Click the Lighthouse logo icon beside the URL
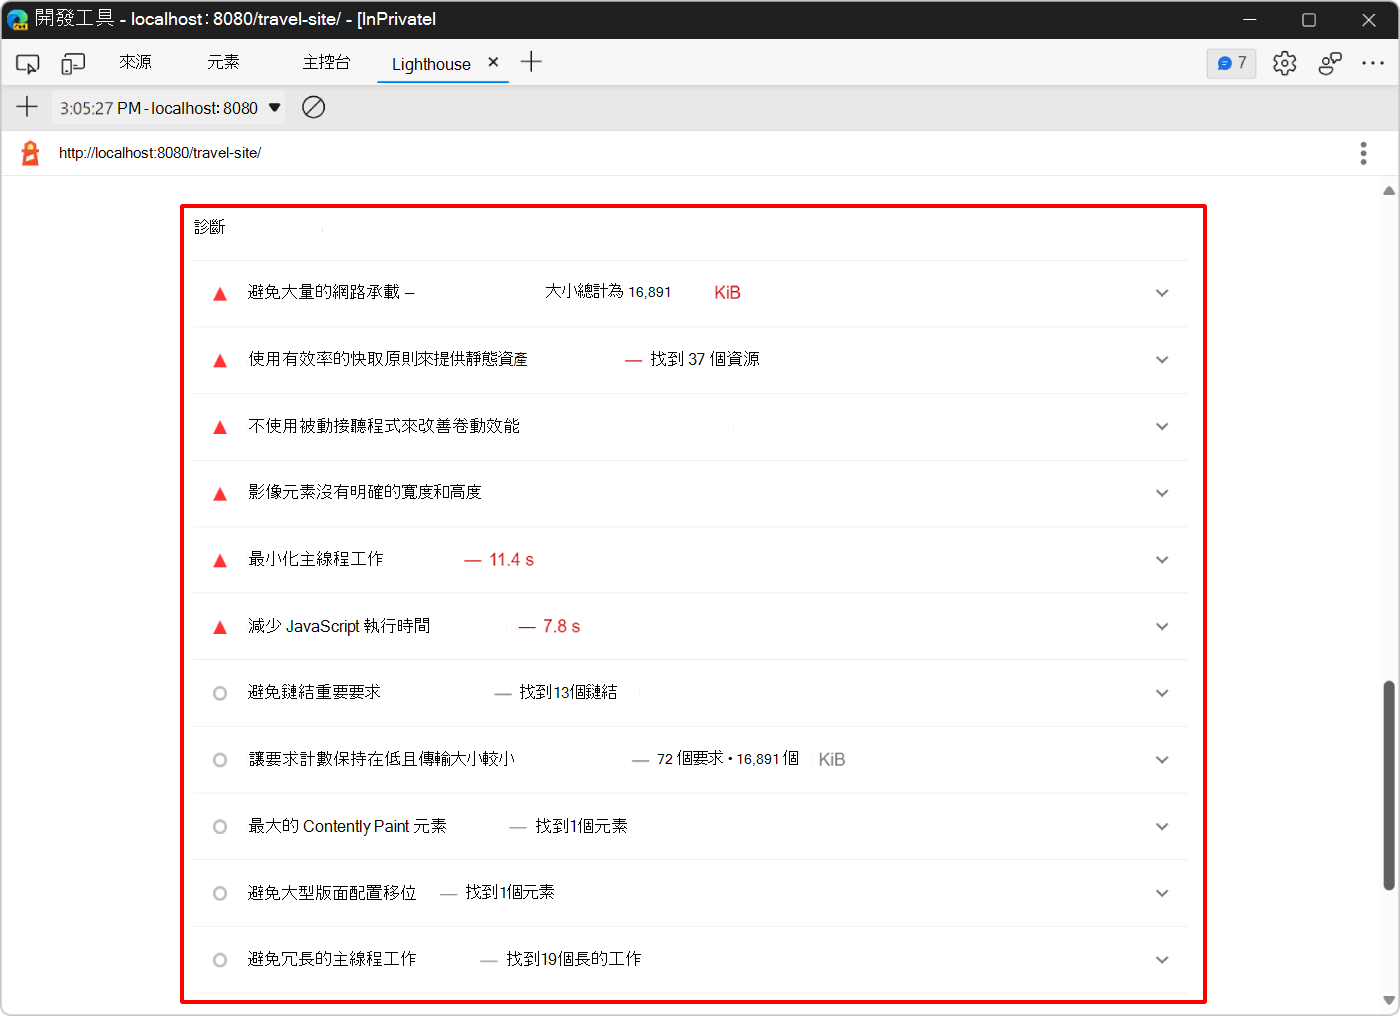Screen dimensions: 1400x1016 [x=31, y=153]
